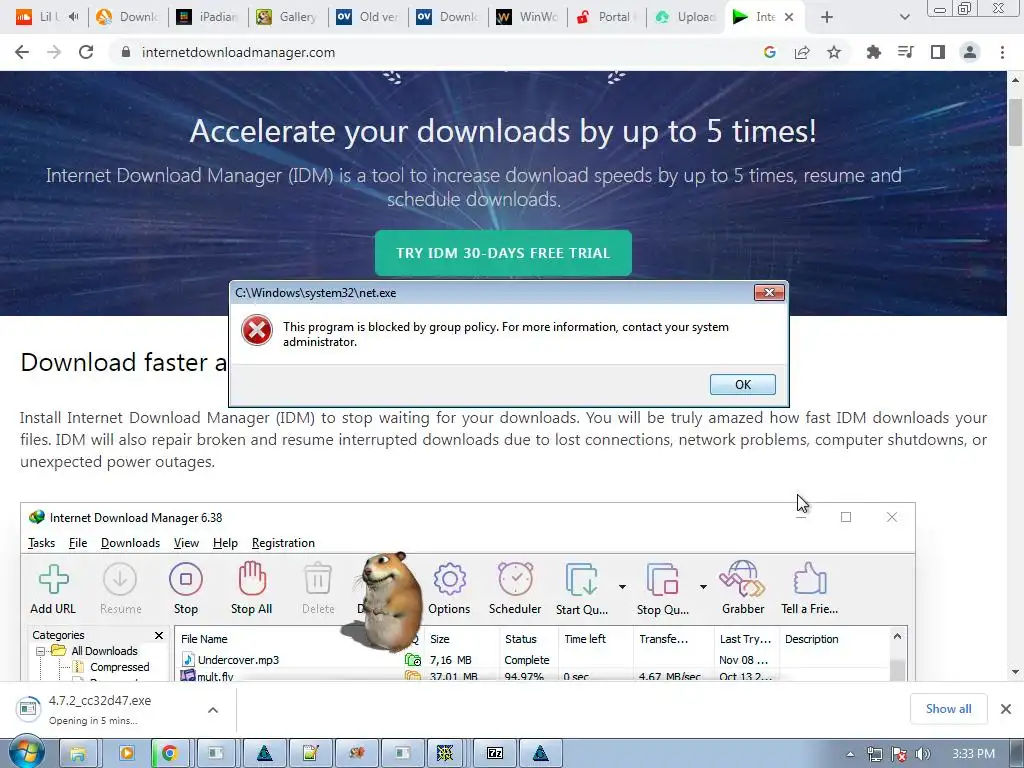Click the Grabber icon in IDM screenshot
The width and height of the screenshot is (1024, 768).
(743, 579)
